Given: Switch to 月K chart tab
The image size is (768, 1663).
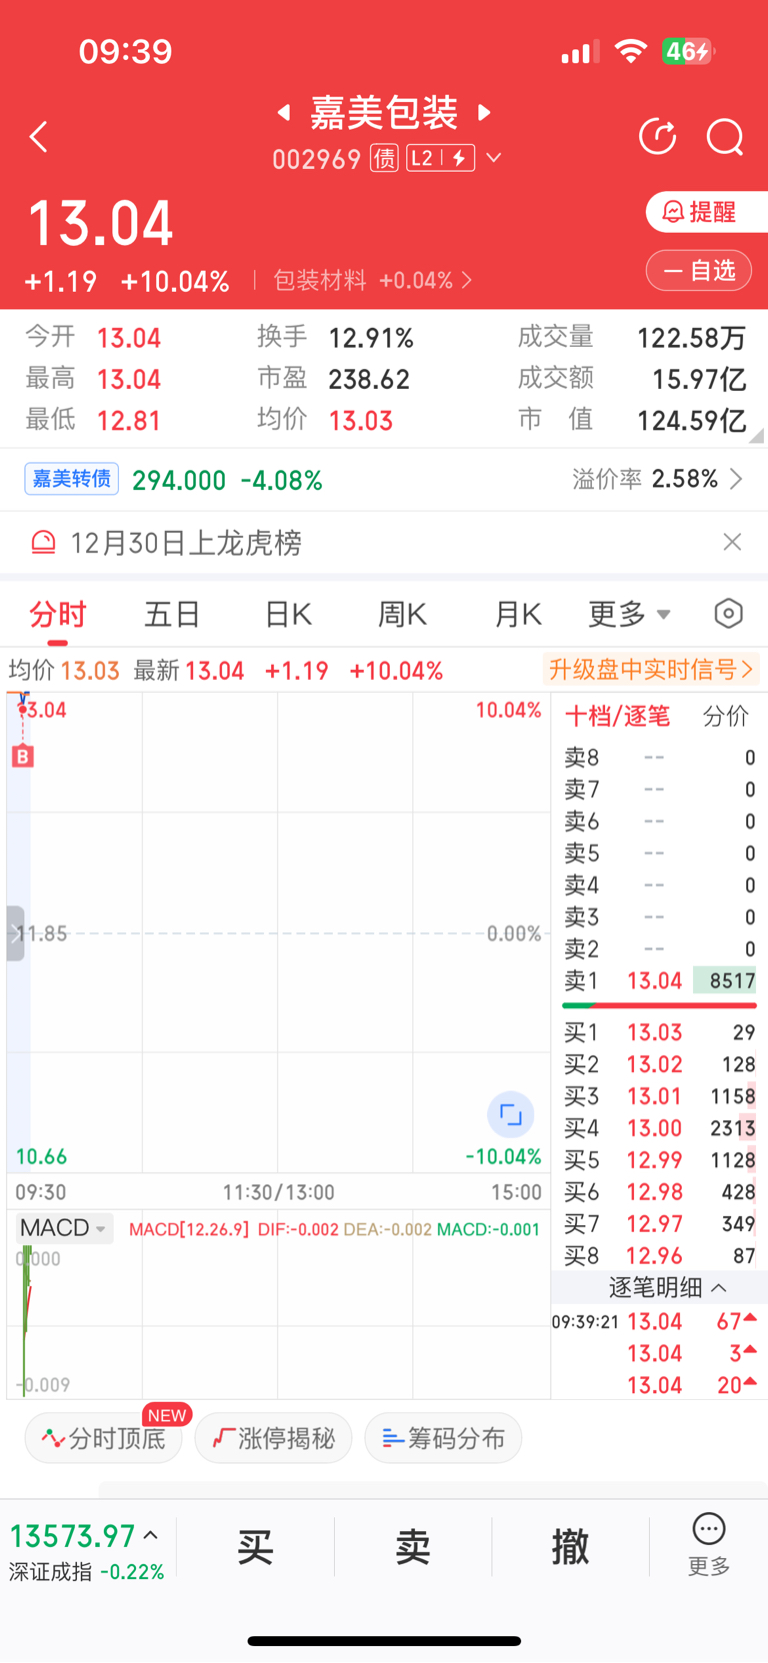Looking at the screenshot, I should coord(518,614).
